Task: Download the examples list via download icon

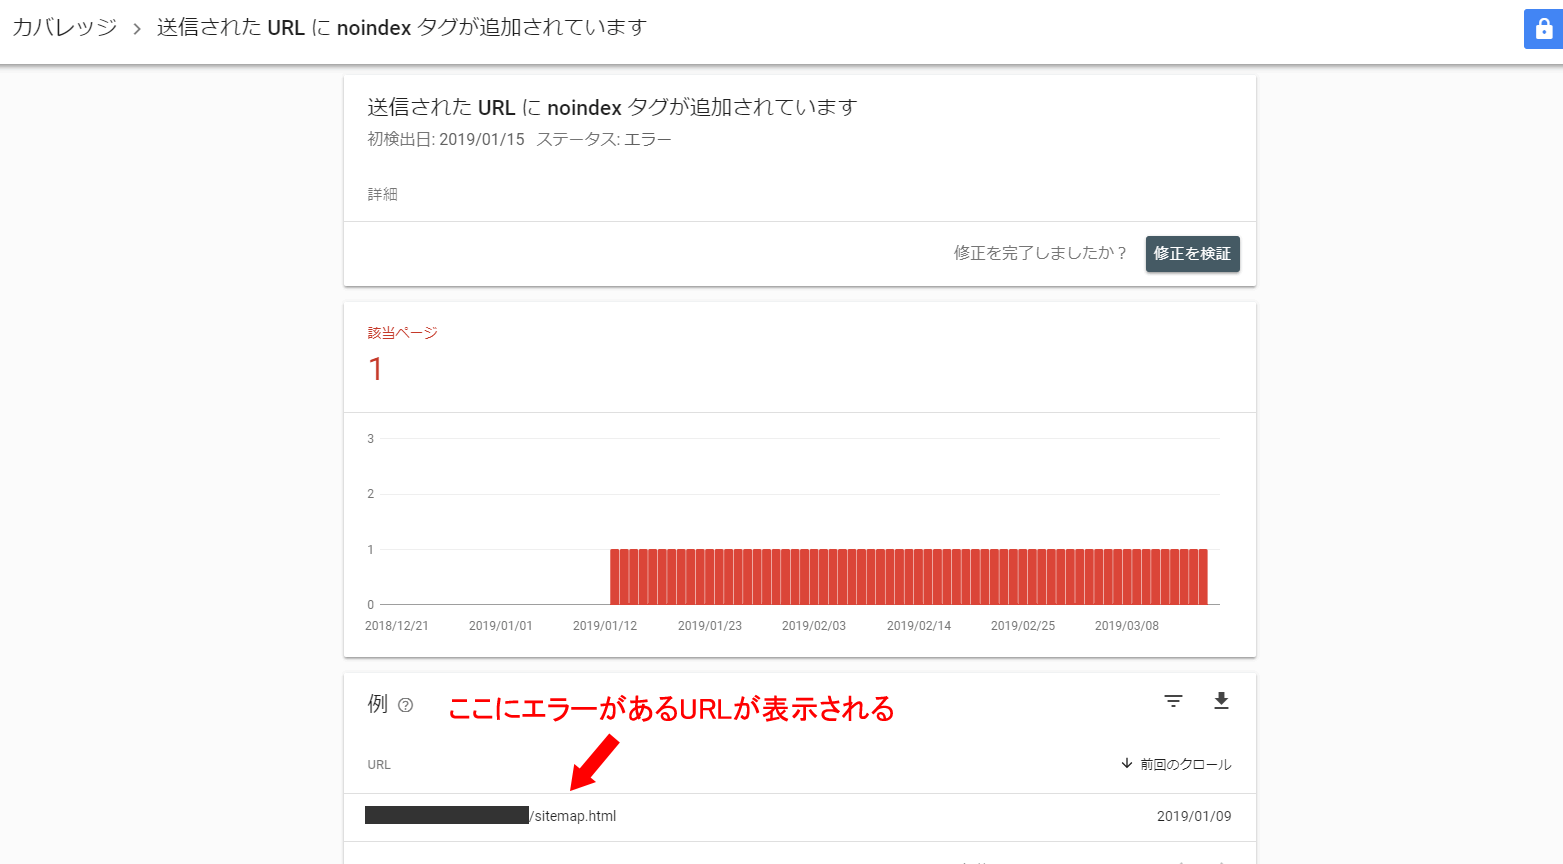Action: [1221, 701]
